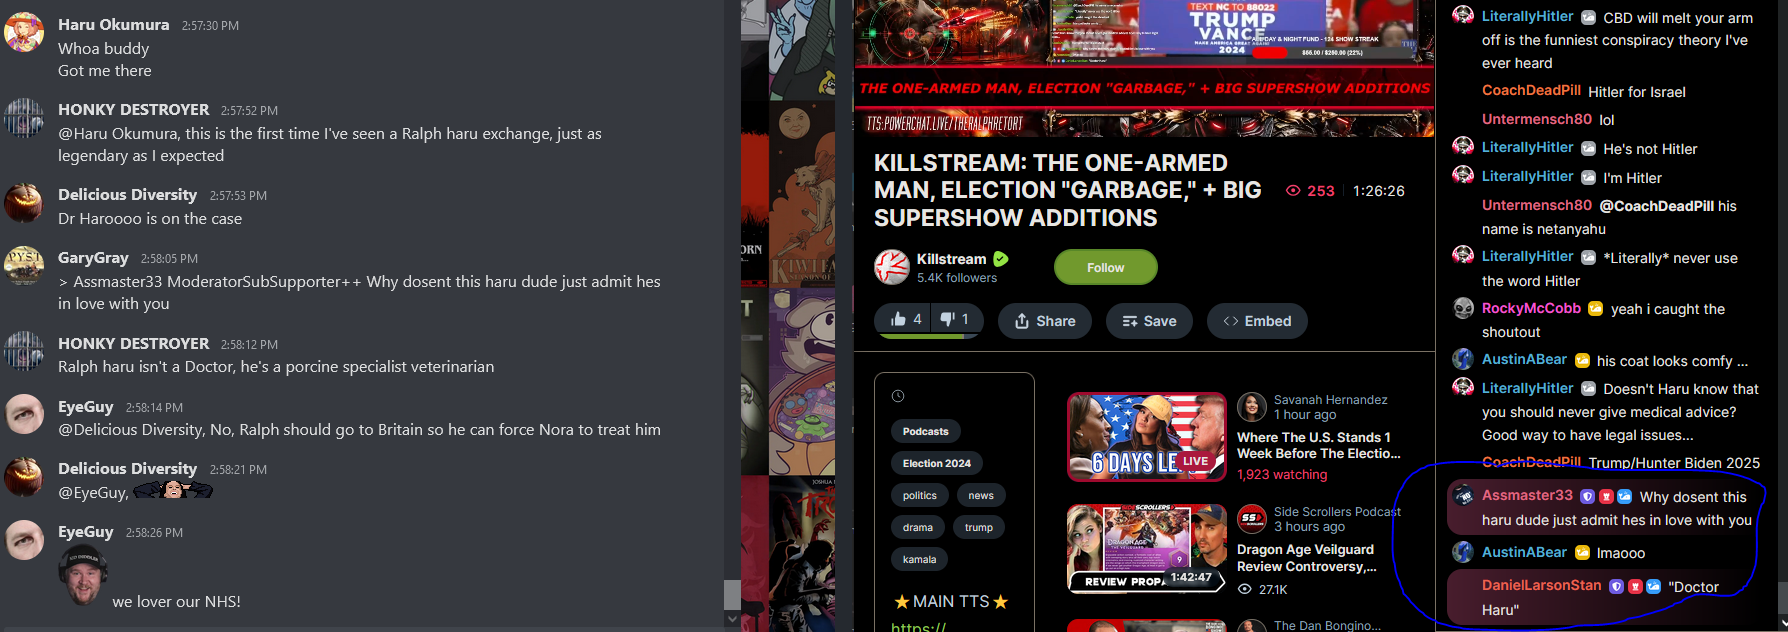Viewport: 1788px width, 632px height.
Task: Click the Share button
Action: pyautogui.click(x=1045, y=321)
